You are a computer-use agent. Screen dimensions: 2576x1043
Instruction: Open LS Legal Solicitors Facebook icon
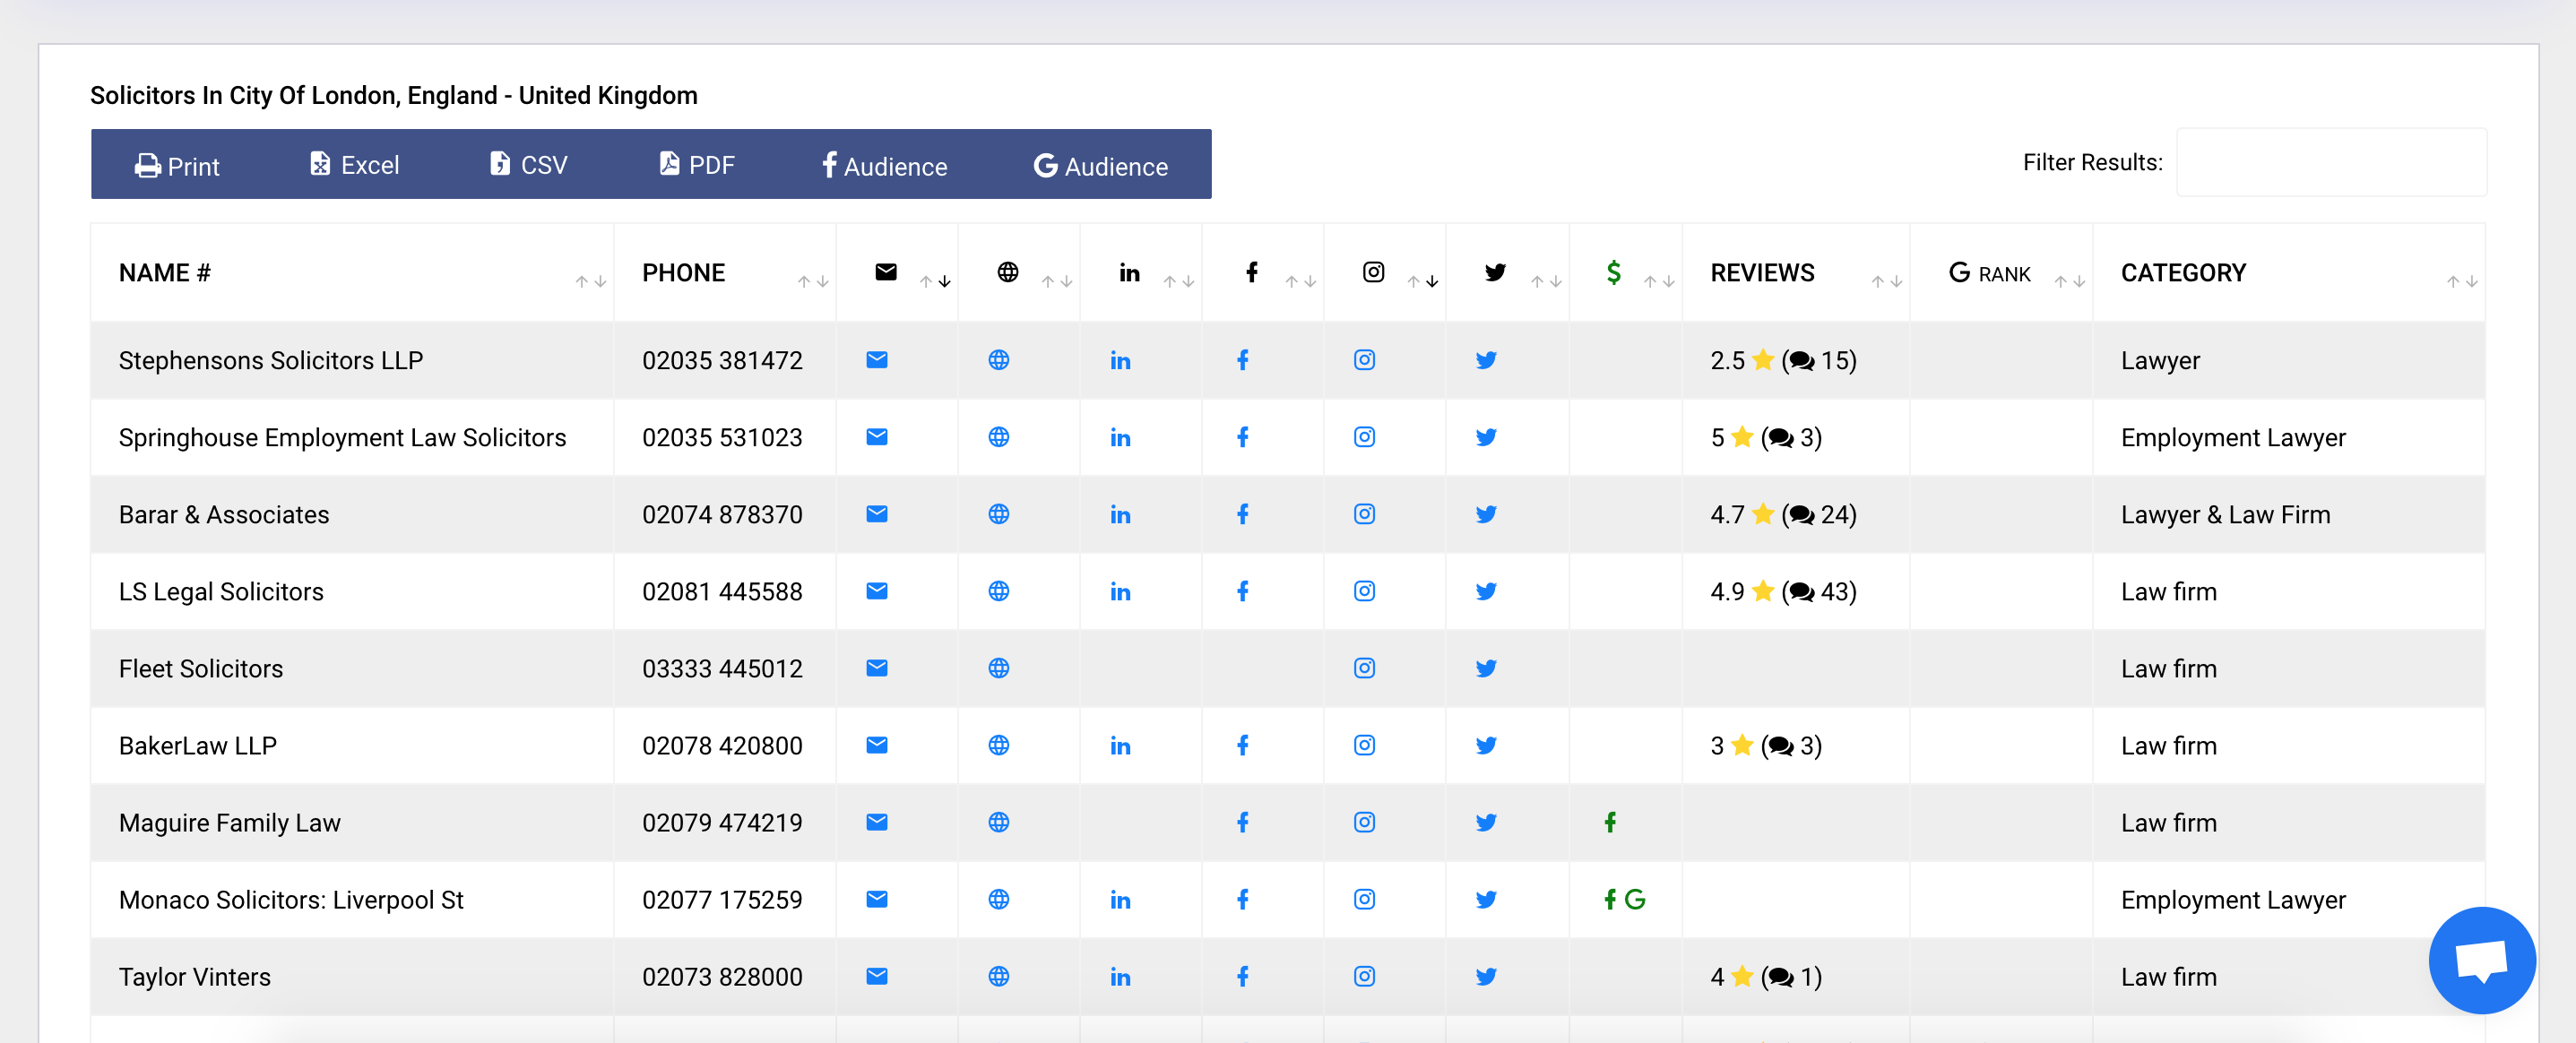1242,591
